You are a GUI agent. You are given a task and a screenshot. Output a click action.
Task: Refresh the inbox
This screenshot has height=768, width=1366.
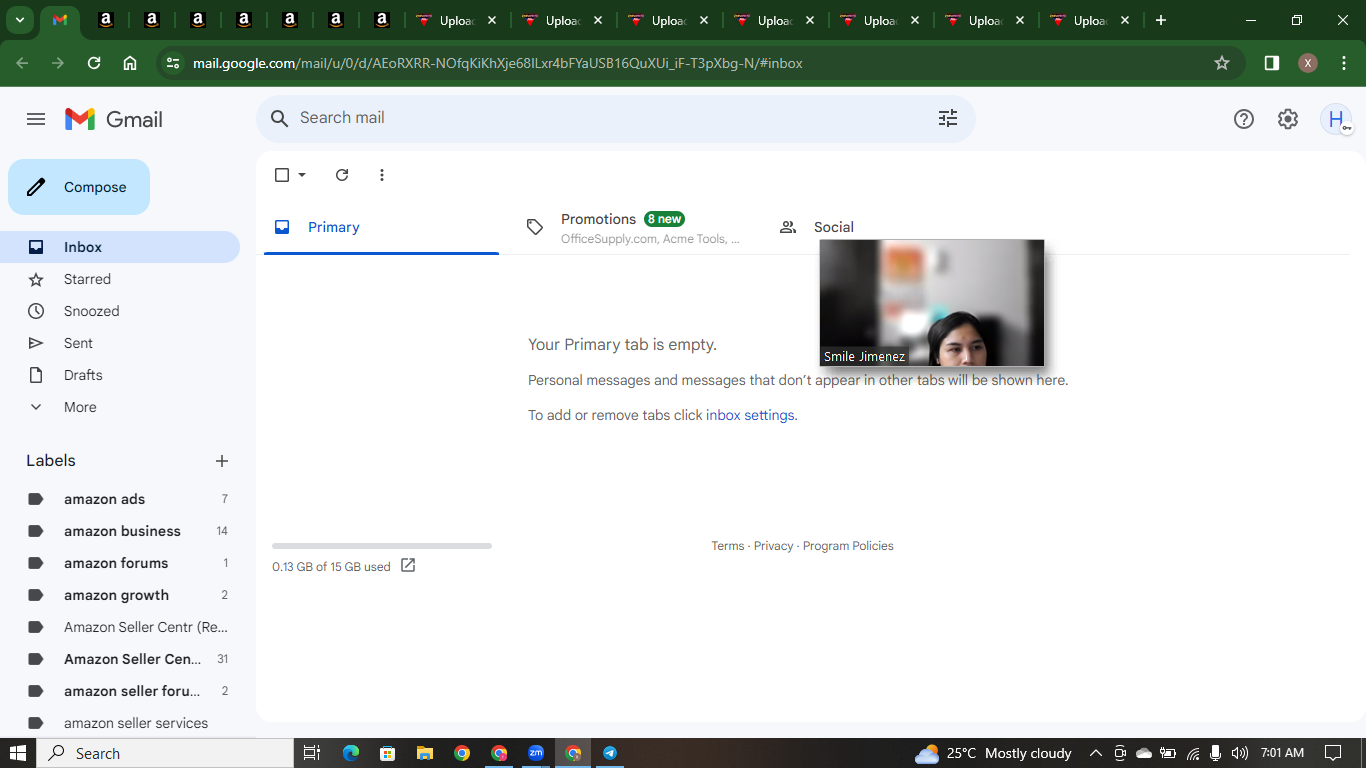[342, 175]
